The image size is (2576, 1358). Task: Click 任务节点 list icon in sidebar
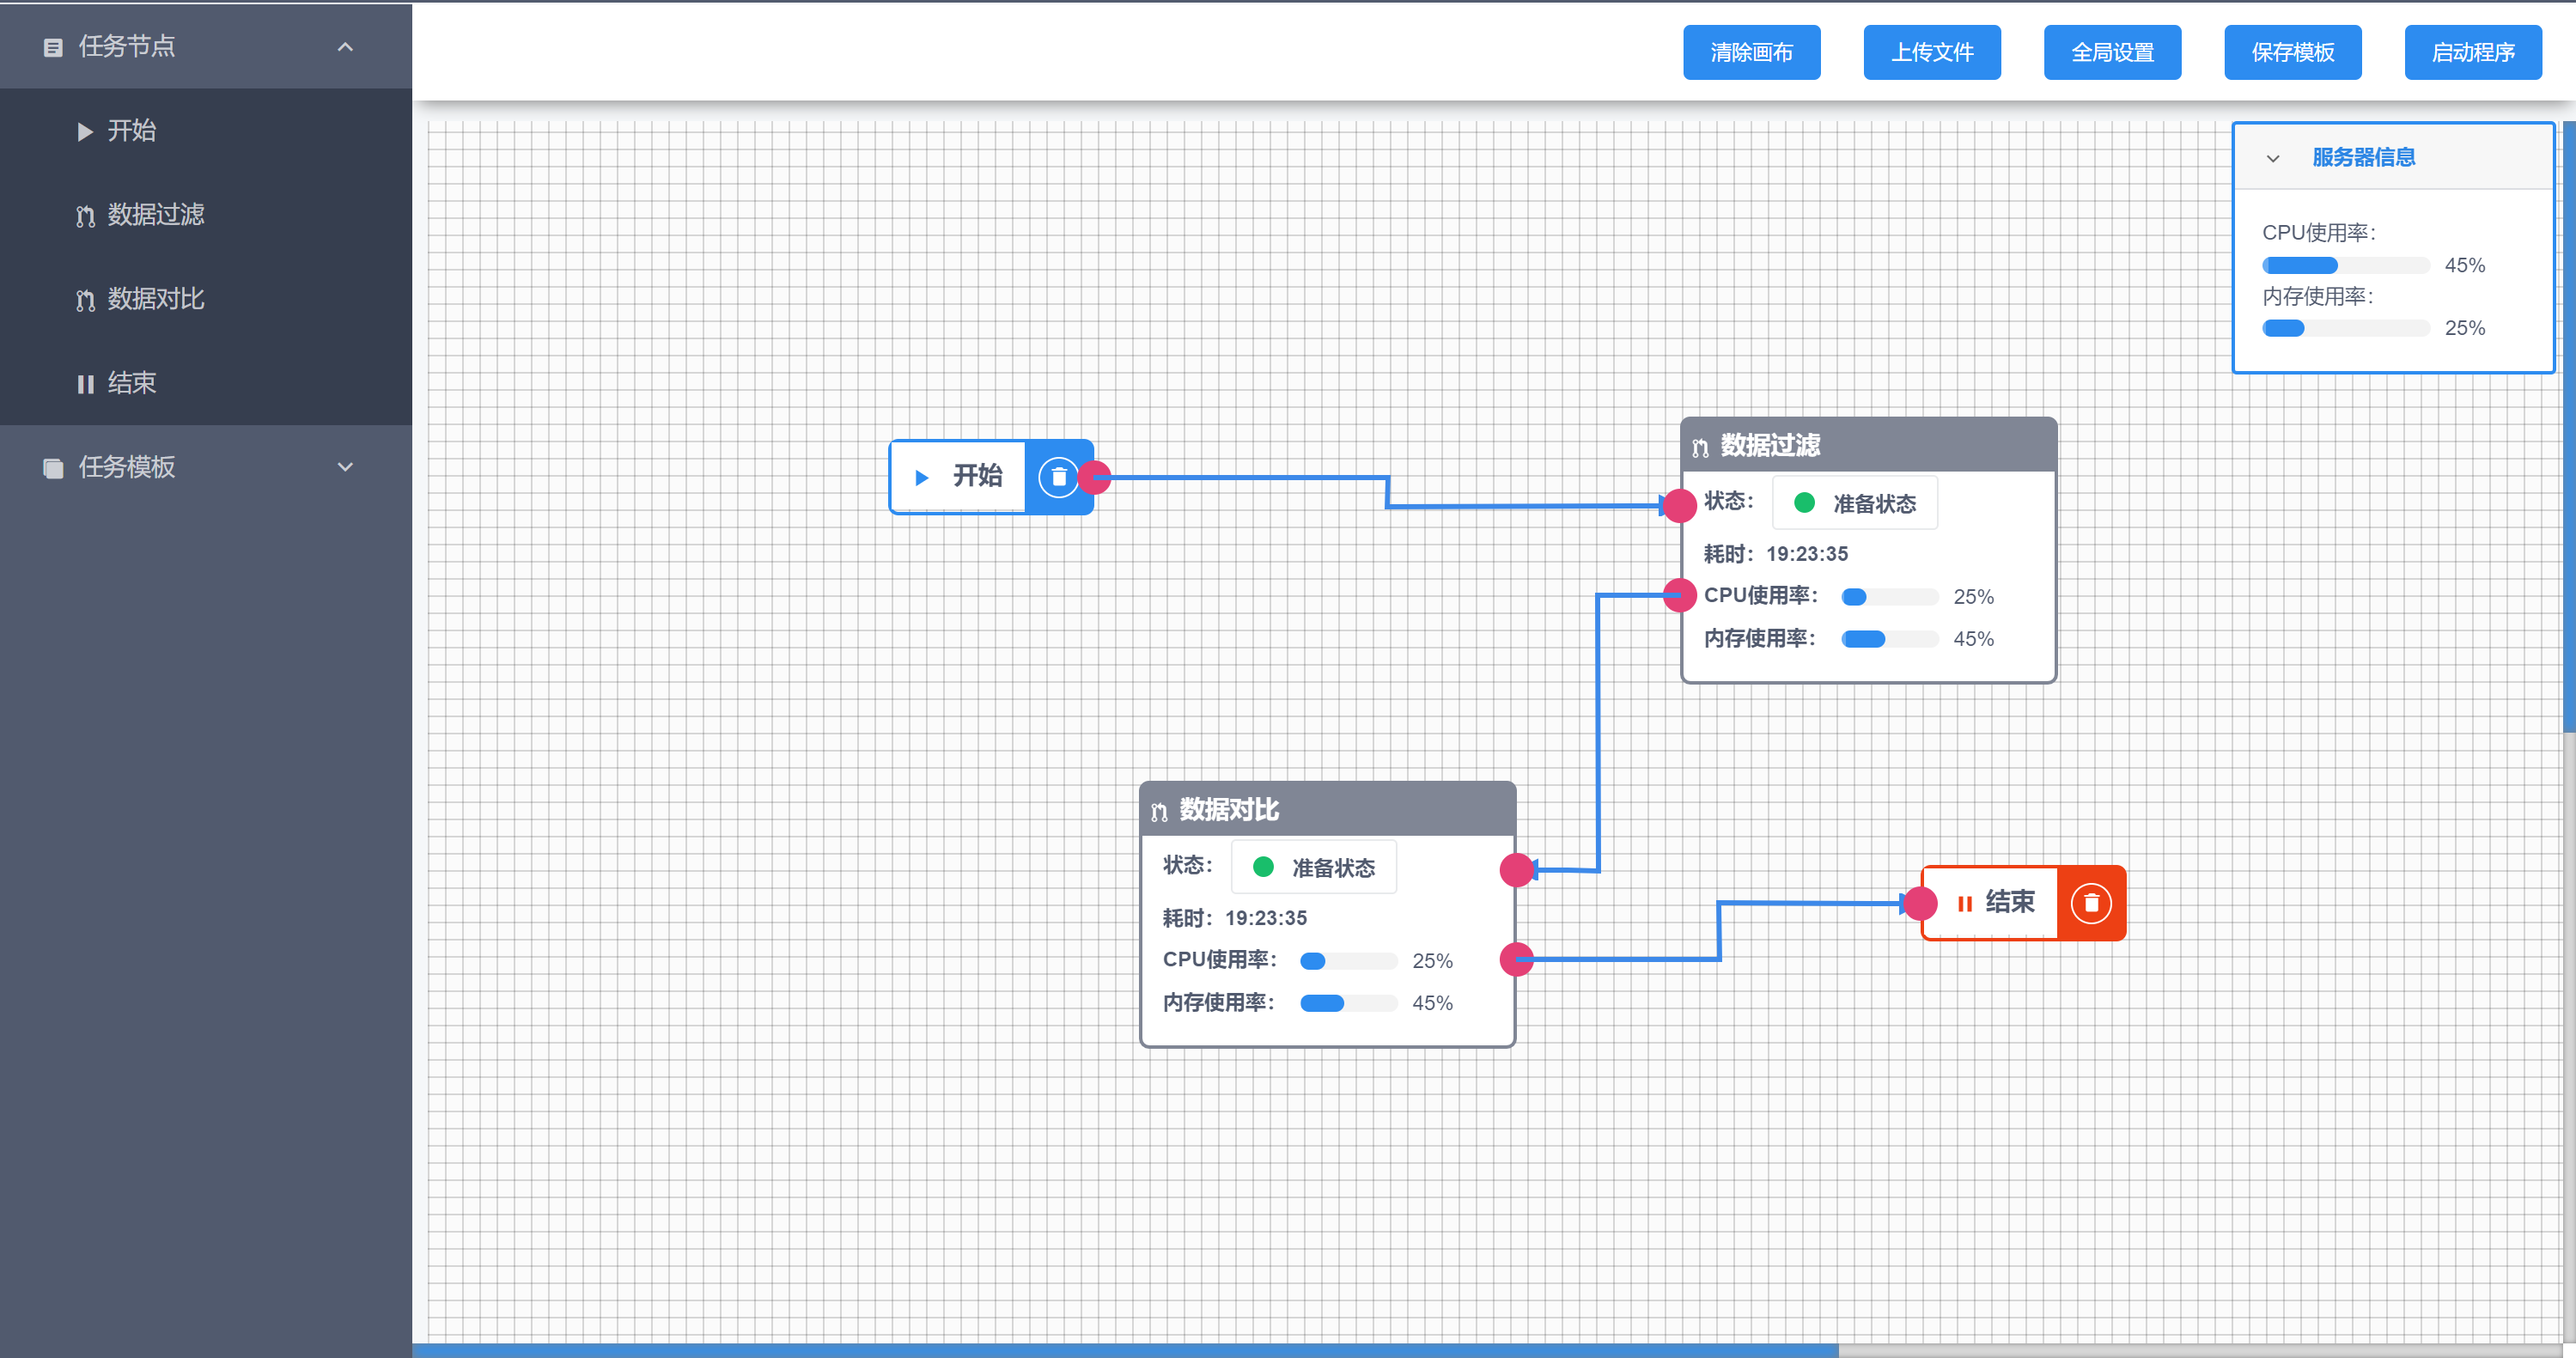pos(53,47)
